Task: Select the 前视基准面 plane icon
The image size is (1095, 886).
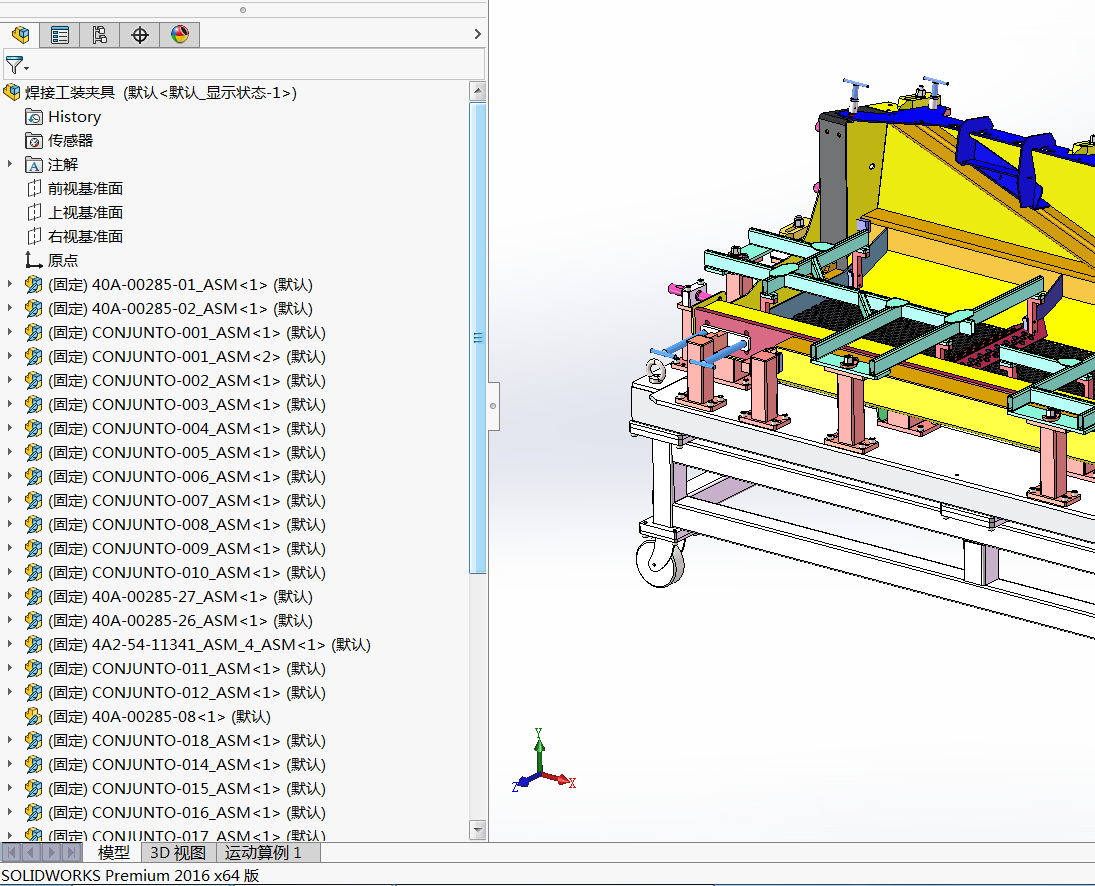Action: point(34,189)
